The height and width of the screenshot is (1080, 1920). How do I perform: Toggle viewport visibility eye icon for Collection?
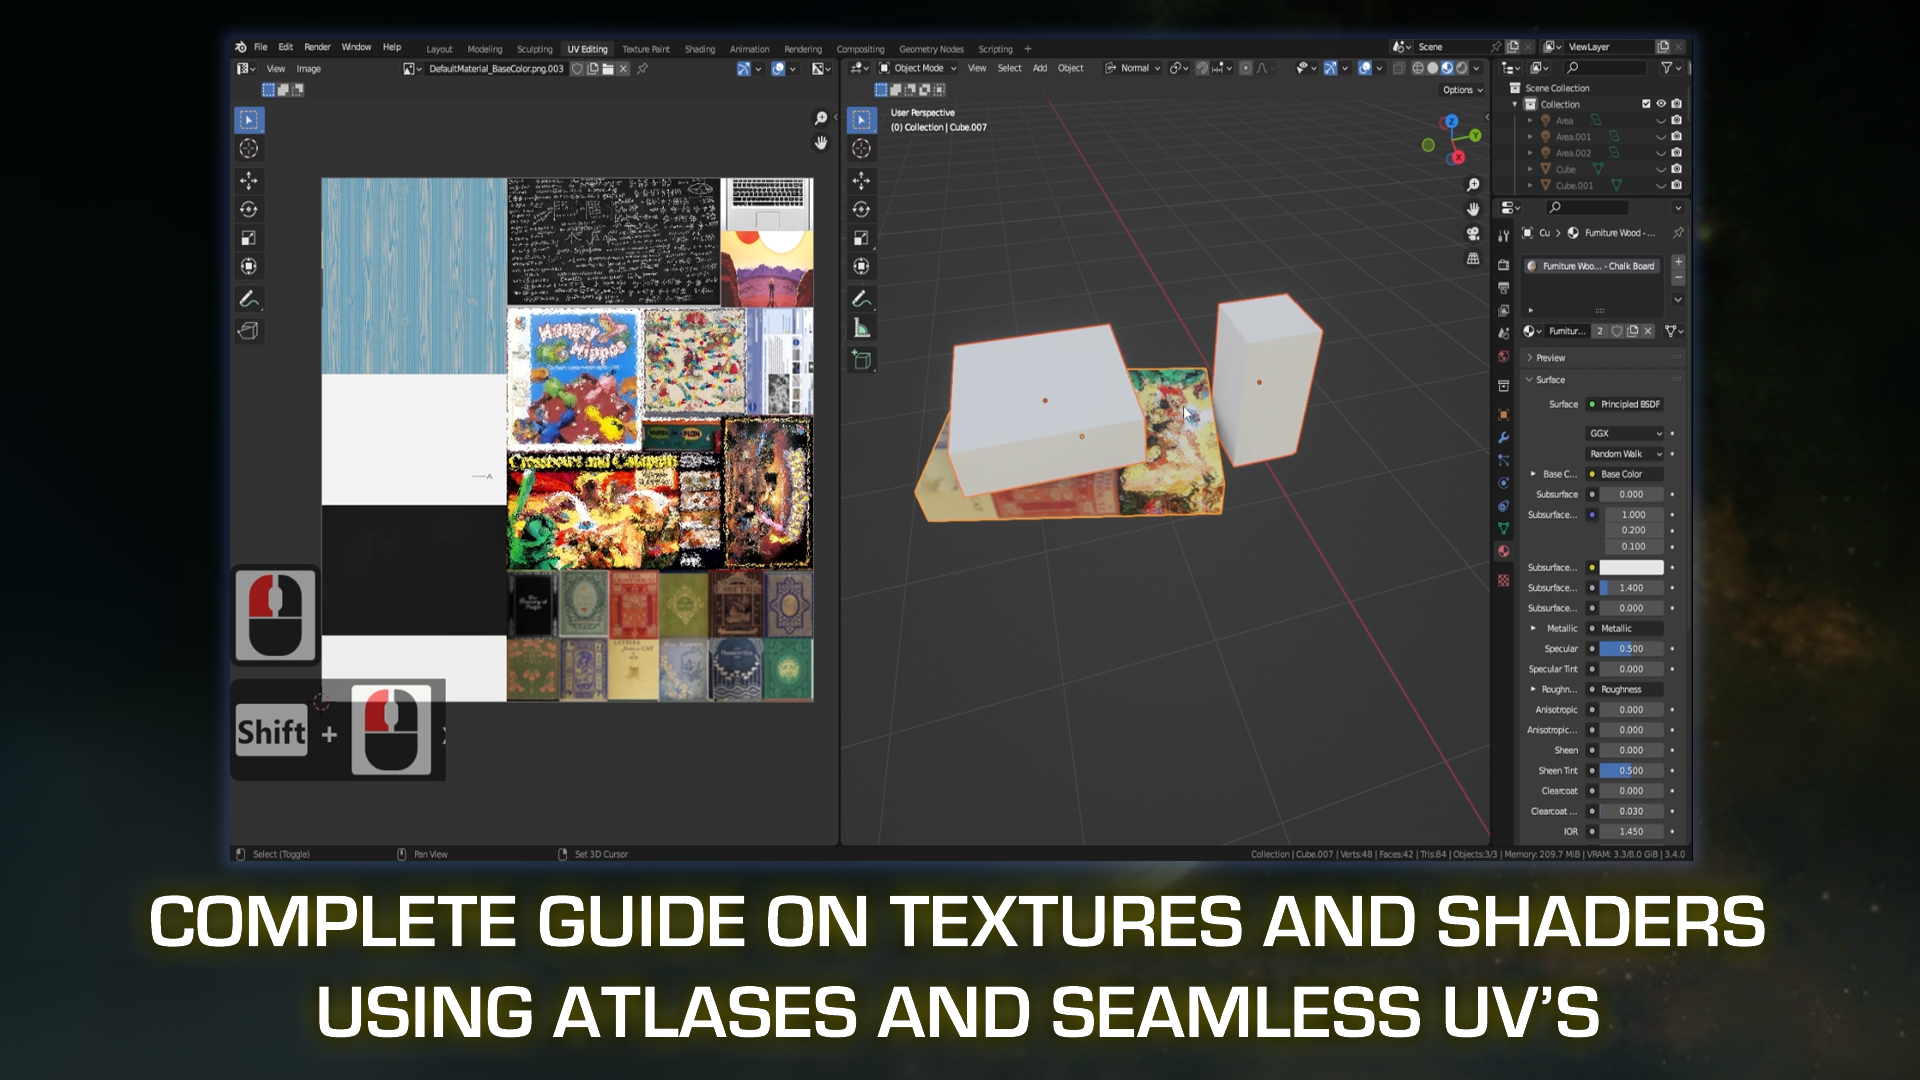[x=1661, y=104]
